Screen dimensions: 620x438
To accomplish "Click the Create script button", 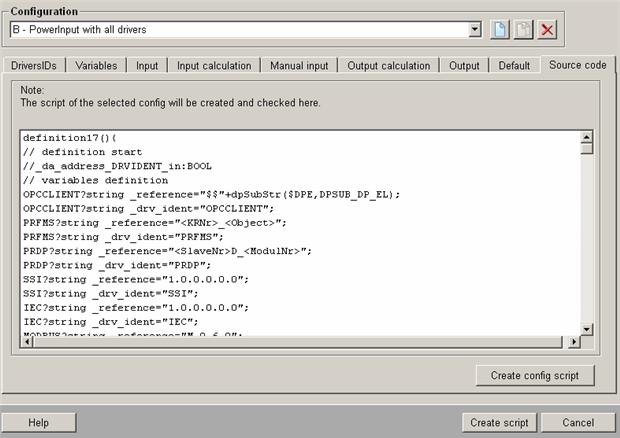I will tap(499, 423).
